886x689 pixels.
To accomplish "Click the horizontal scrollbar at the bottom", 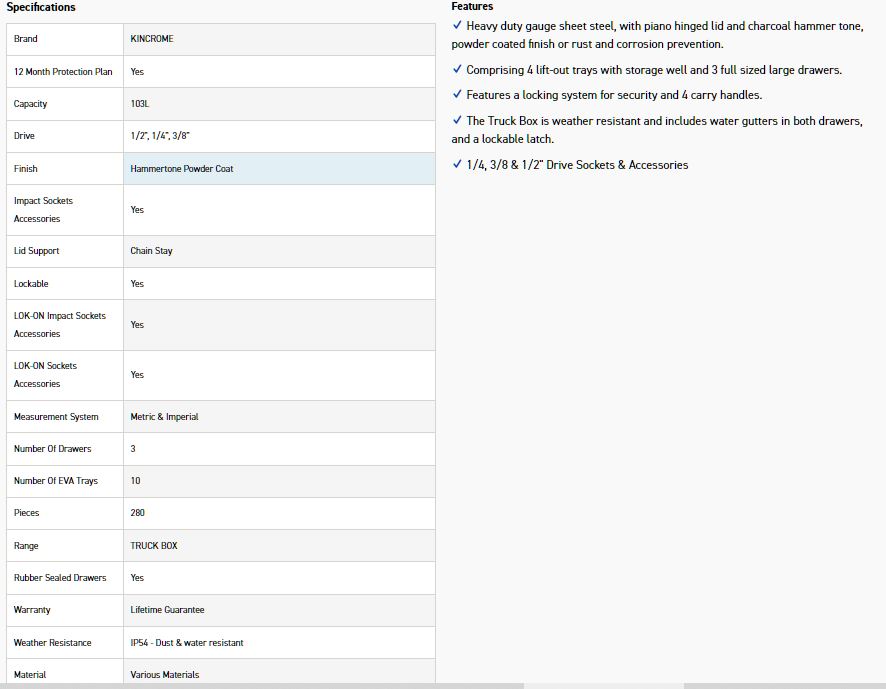I will [x=604, y=685].
